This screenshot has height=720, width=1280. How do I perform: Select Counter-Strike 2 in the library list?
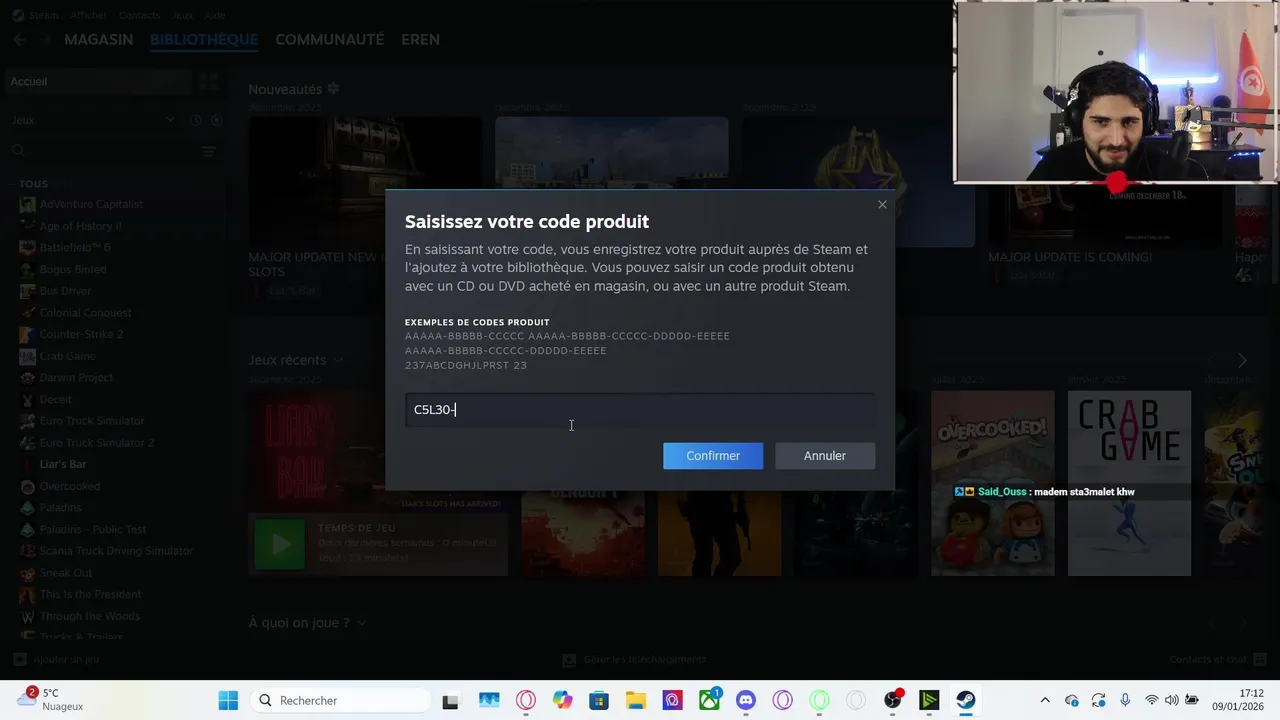81,334
